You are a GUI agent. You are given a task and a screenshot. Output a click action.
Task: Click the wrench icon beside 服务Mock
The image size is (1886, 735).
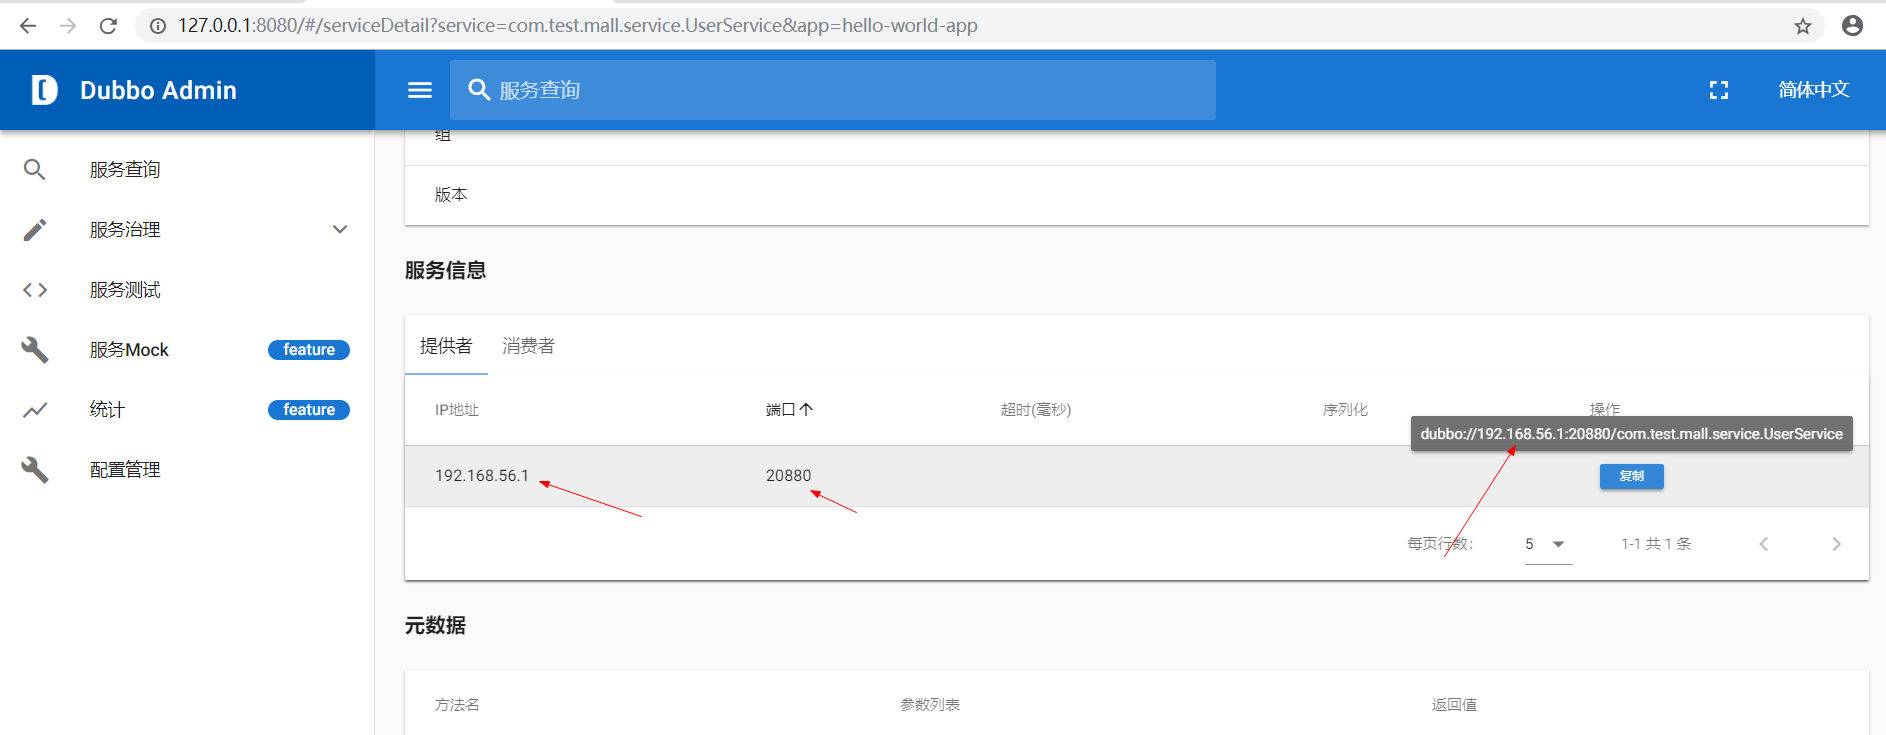click(35, 350)
